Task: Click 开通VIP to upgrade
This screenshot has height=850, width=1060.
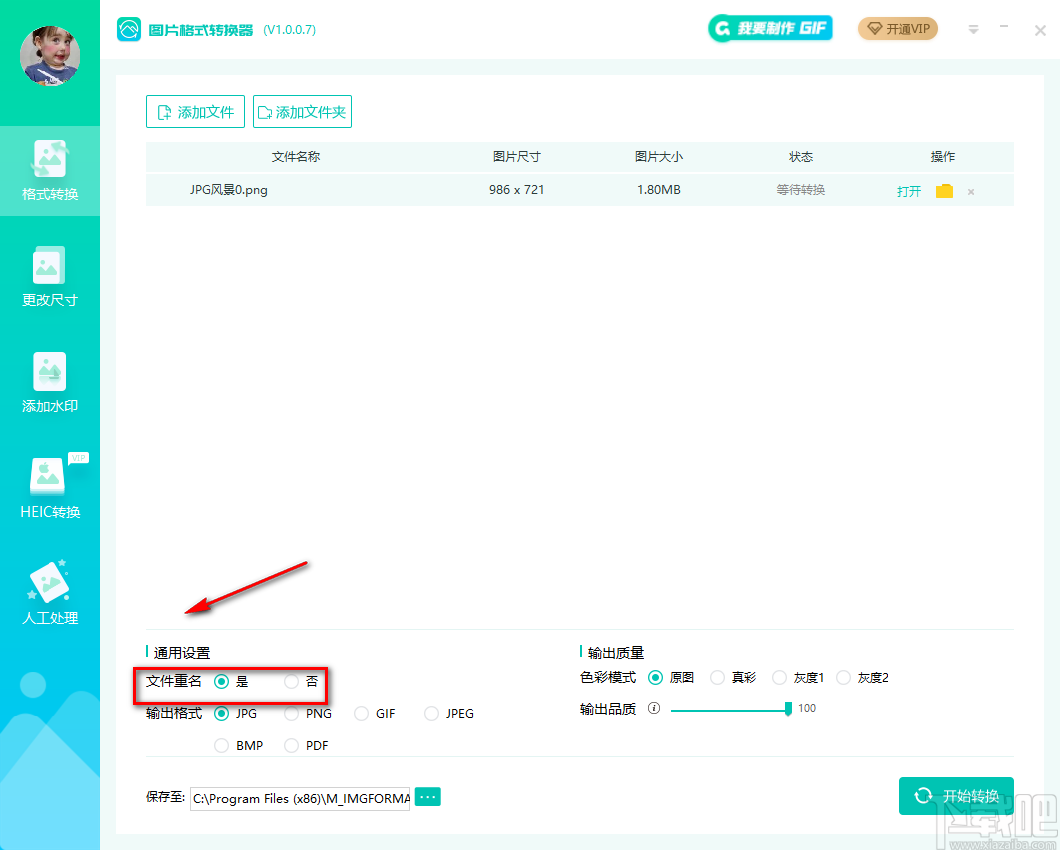Action: click(897, 29)
